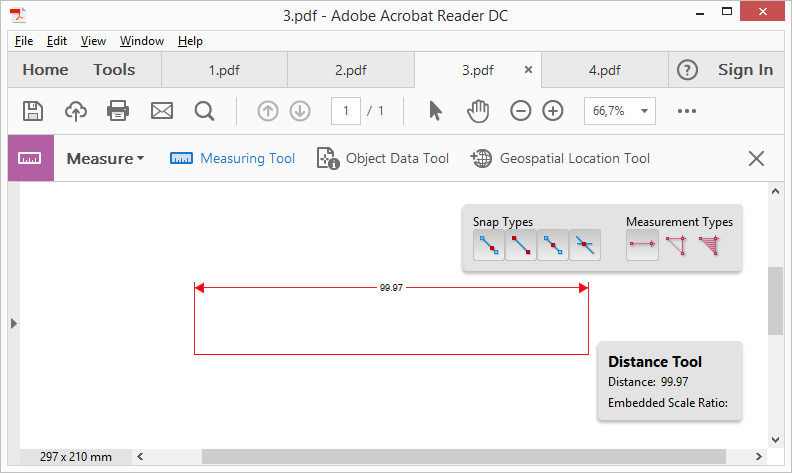The height and width of the screenshot is (473, 792).
Task: Print the document with the printer icon
Action: point(118,111)
